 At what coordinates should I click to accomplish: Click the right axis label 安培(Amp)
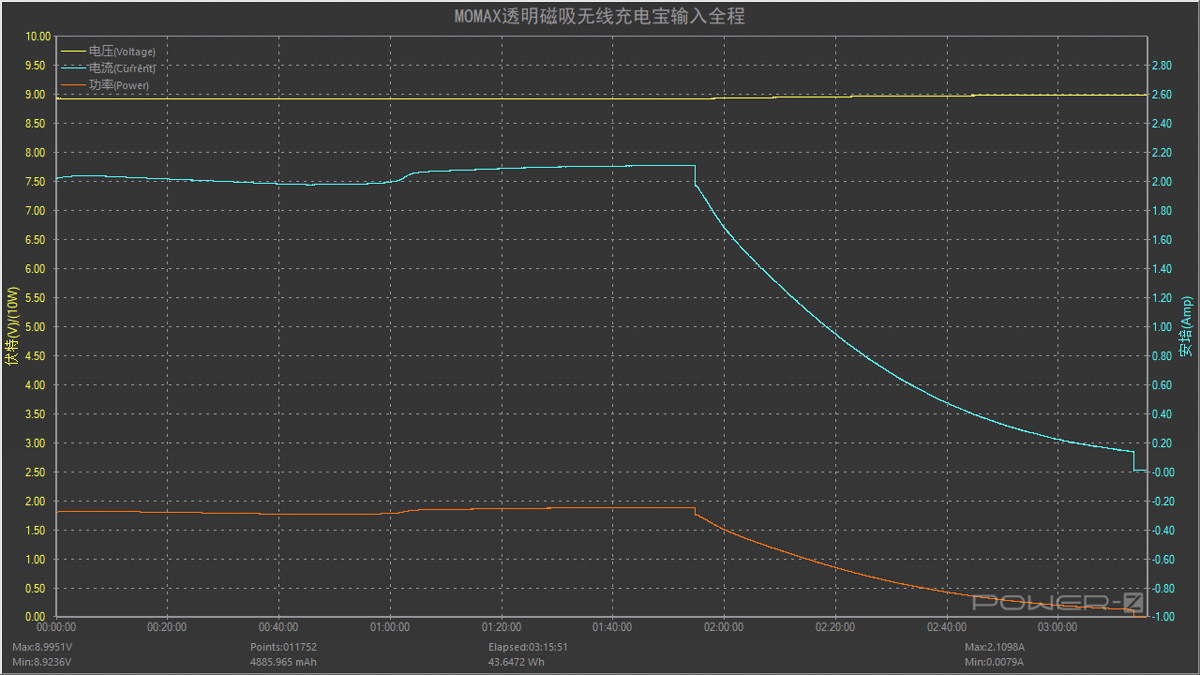(x=1186, y=327)
